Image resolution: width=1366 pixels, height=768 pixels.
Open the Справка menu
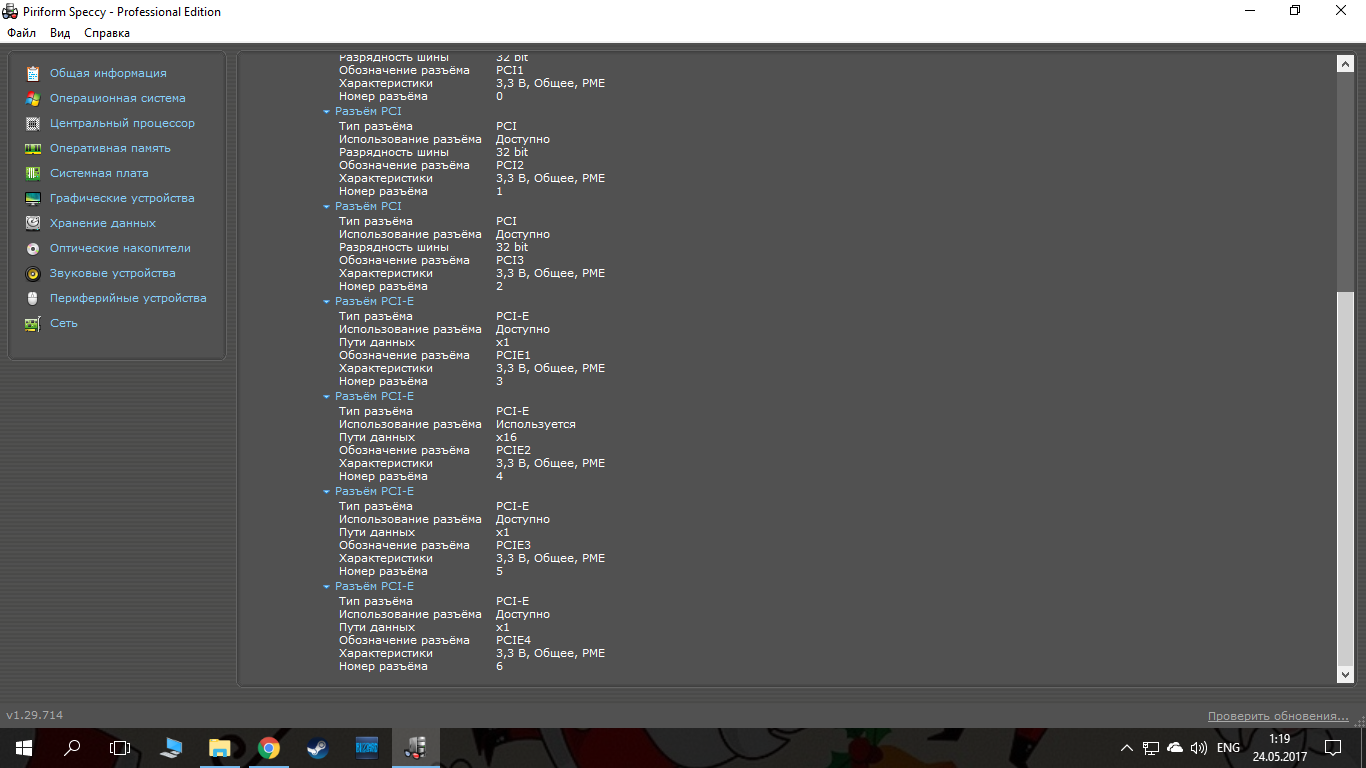(x=107, y=33)
